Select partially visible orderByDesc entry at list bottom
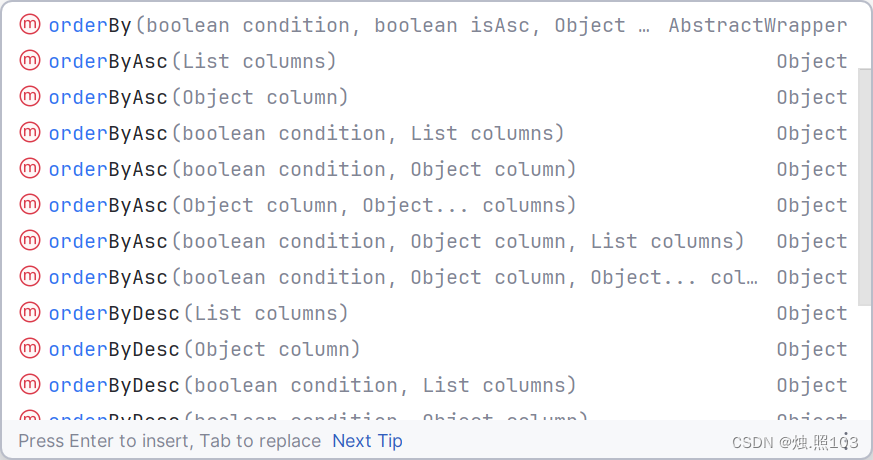The image size is (873, 460). coord(433,415)
